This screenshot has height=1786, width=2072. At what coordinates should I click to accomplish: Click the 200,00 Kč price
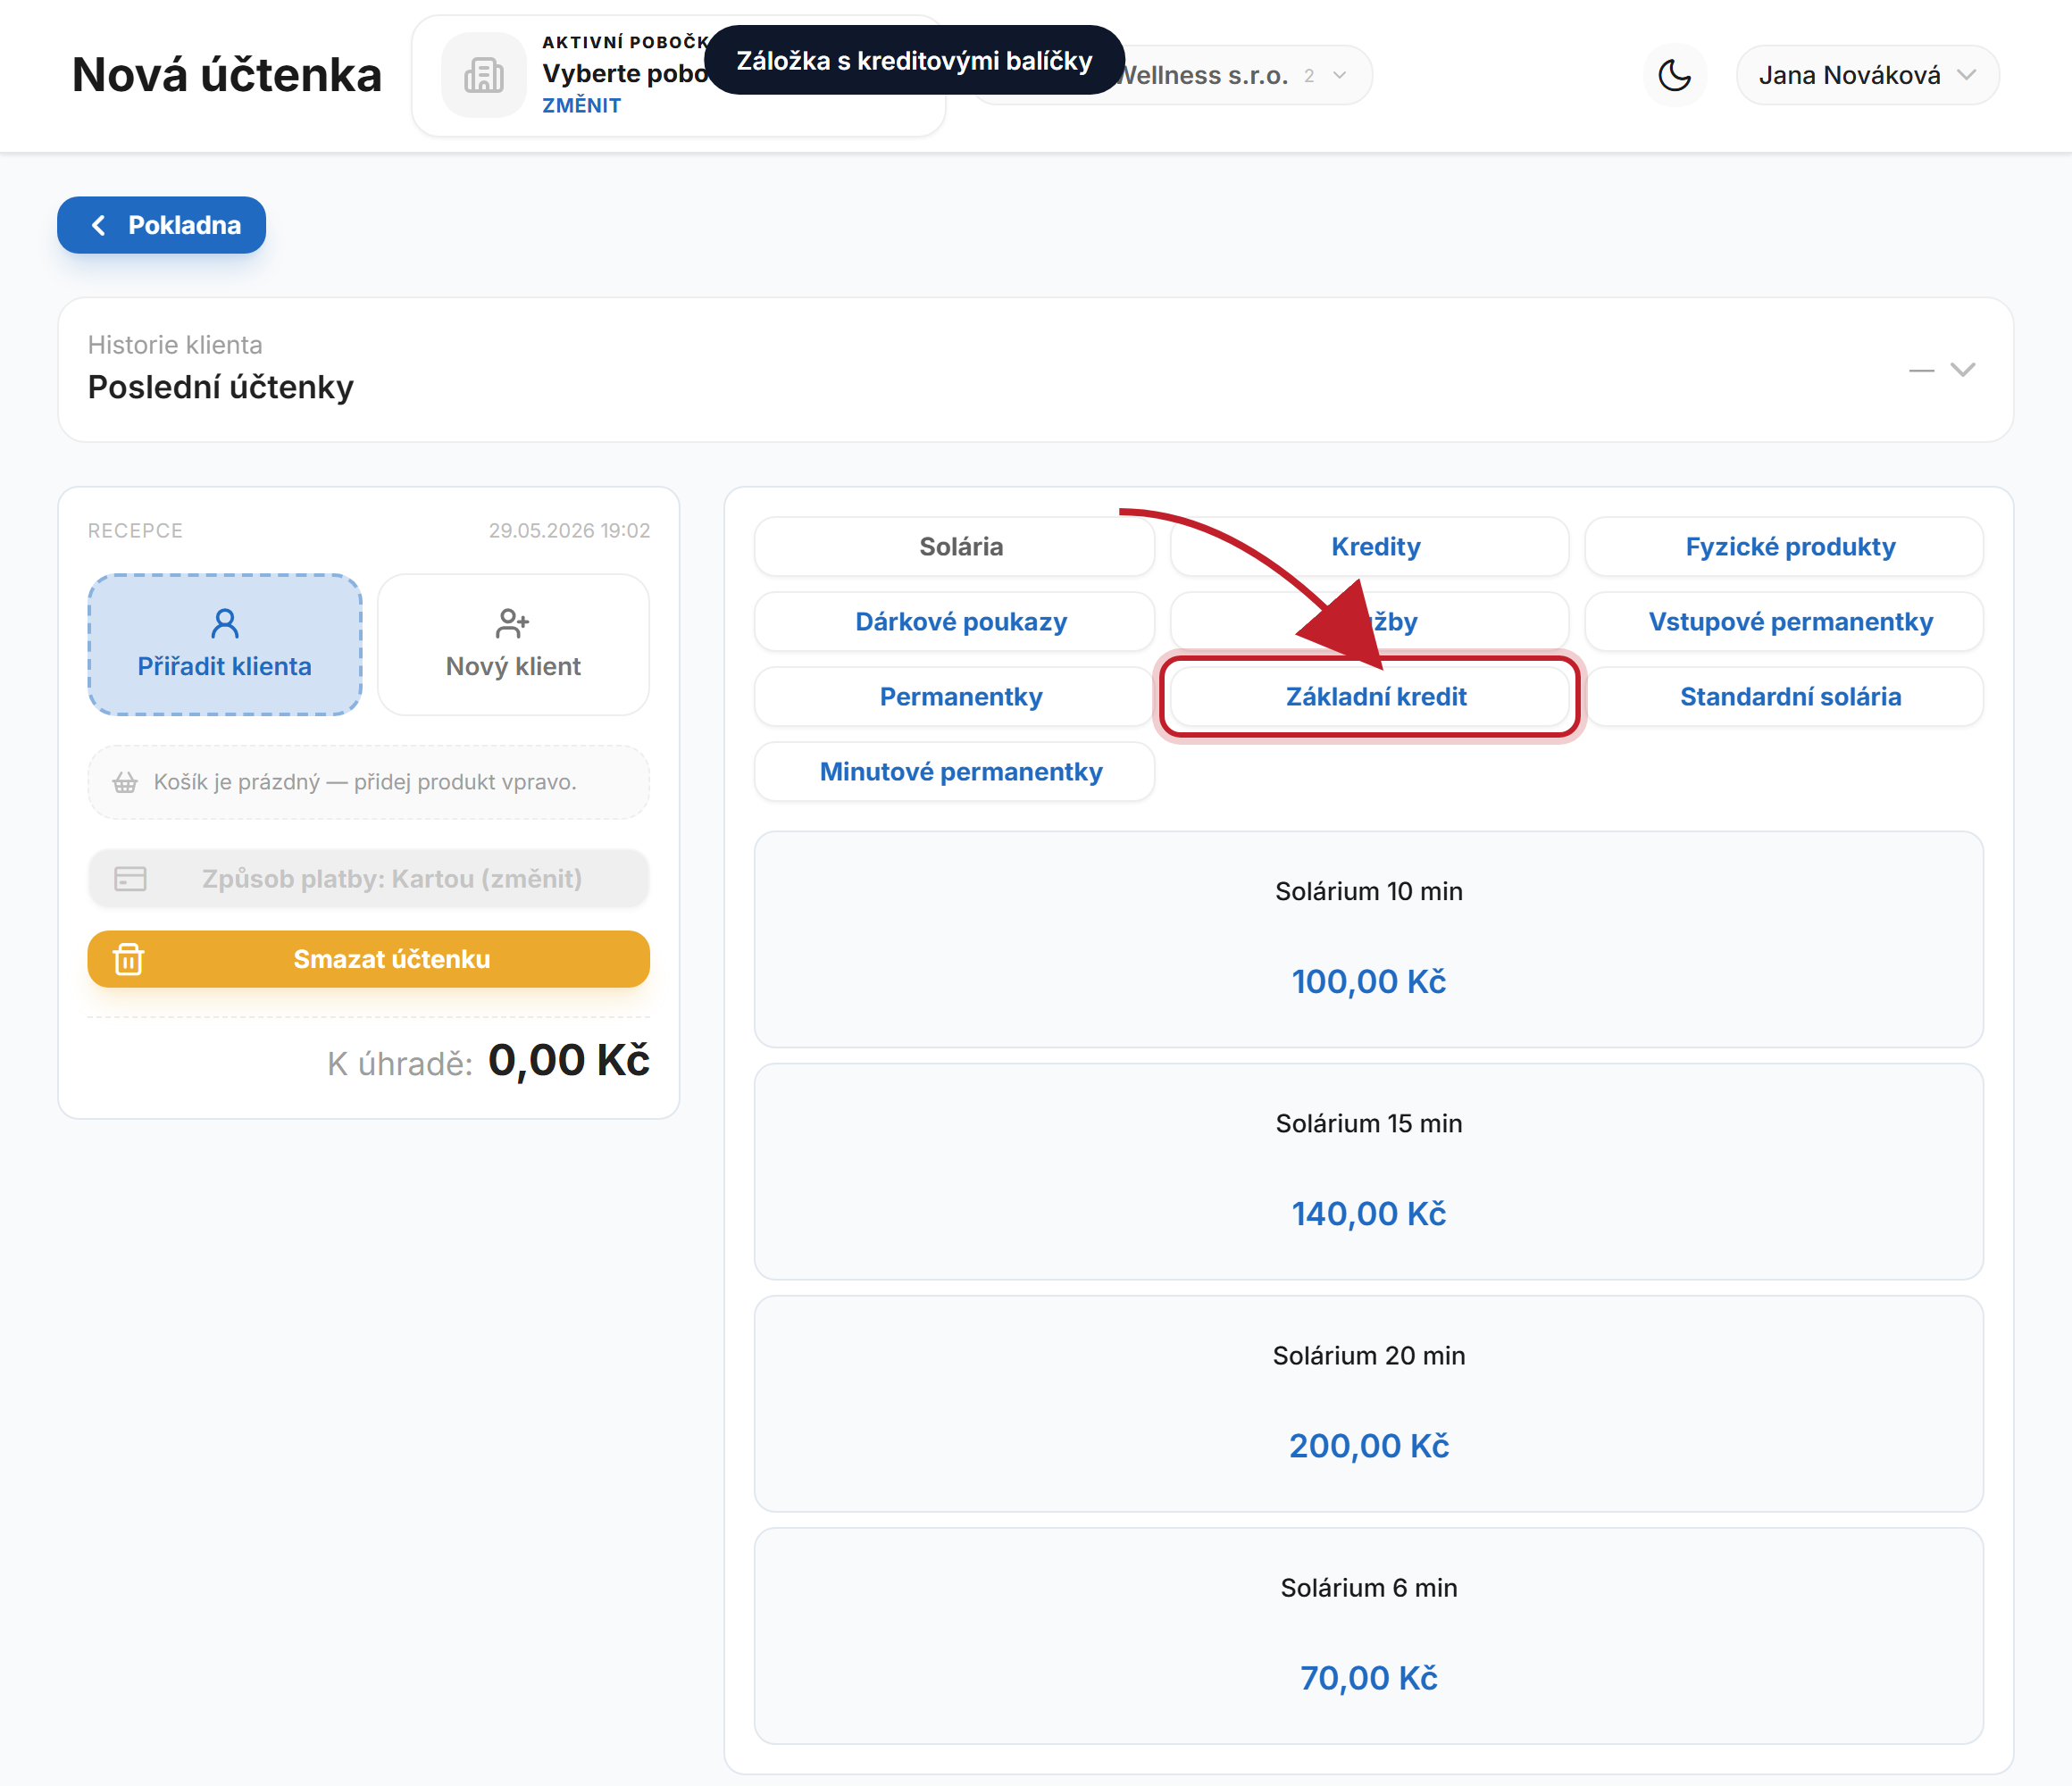pyautogui.click(x=1369, y=1445)
